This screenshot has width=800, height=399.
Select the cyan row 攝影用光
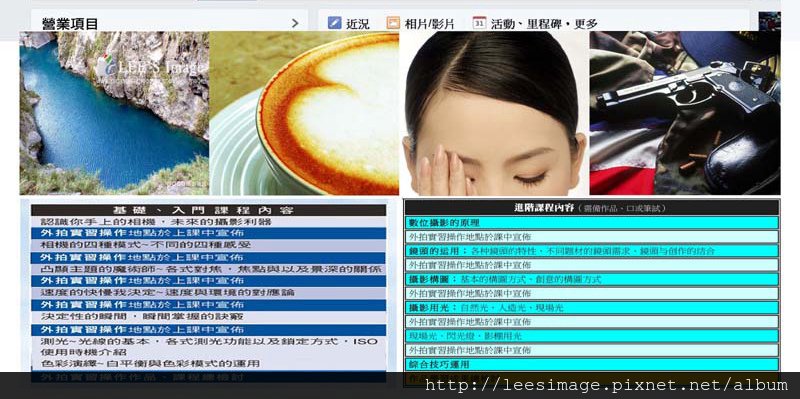click(592, 308)
